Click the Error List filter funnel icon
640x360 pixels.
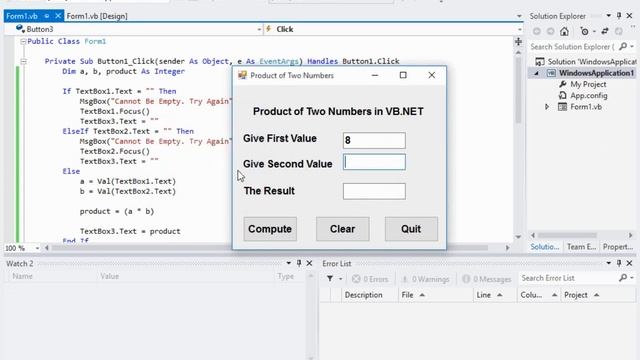click(x=330, y=278)
